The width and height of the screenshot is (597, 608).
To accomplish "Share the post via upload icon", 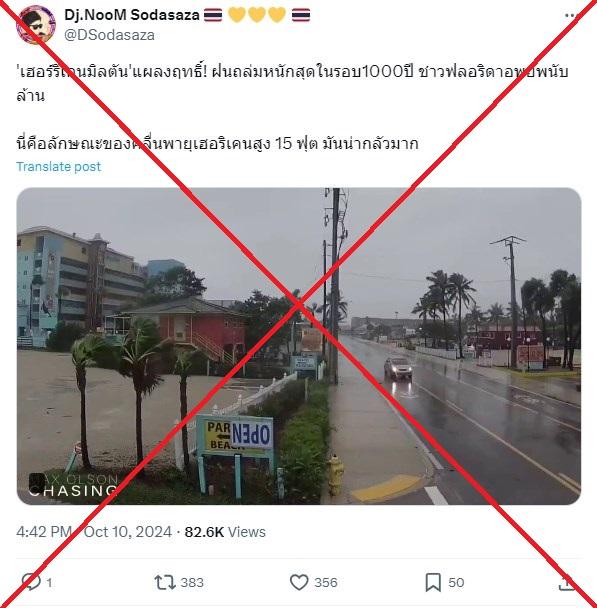I will (x=567, y=582).
